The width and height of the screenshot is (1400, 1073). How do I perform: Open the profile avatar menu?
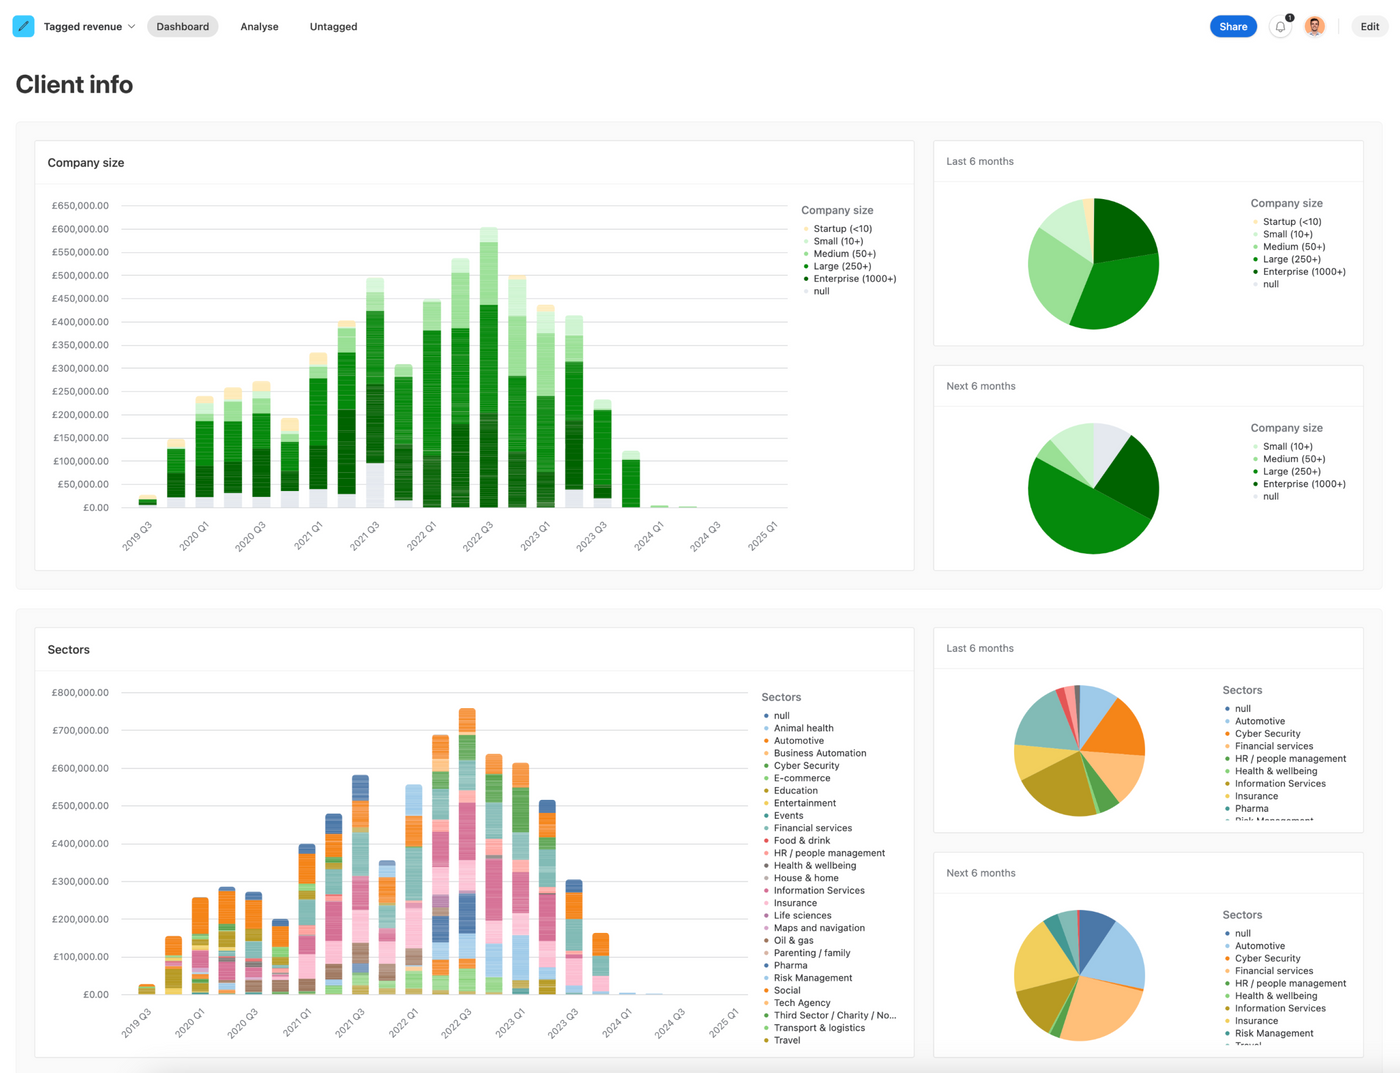1314,26
